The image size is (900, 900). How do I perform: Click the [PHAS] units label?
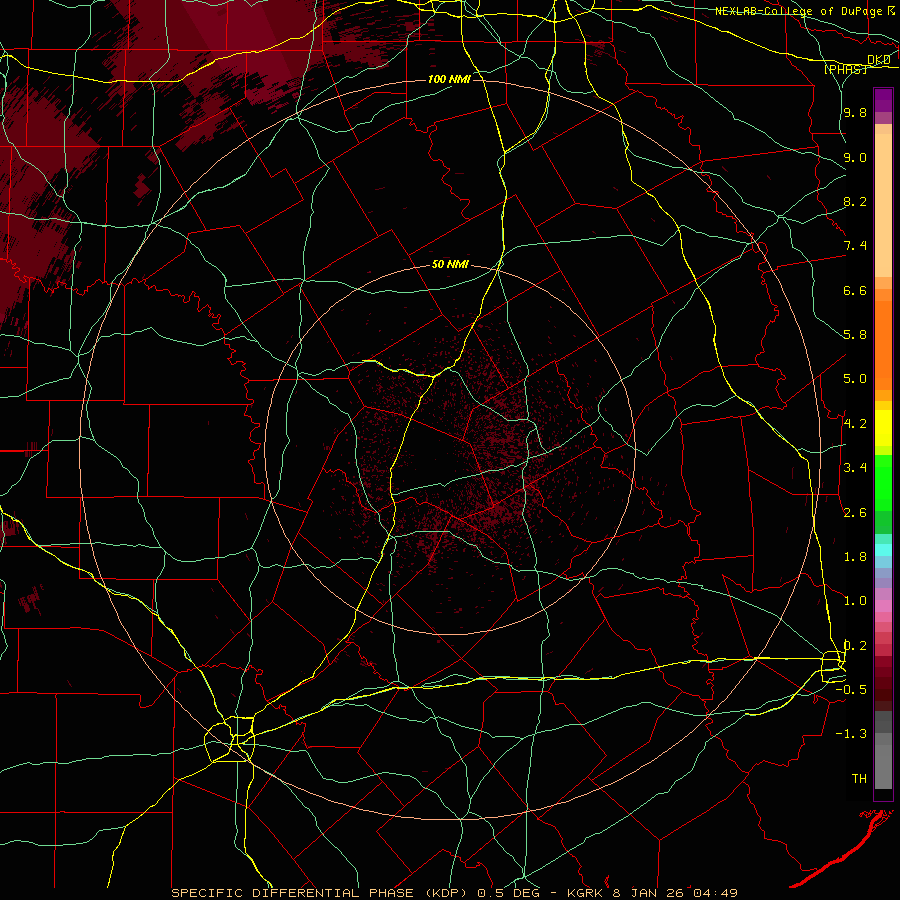(x=845, y=69)
